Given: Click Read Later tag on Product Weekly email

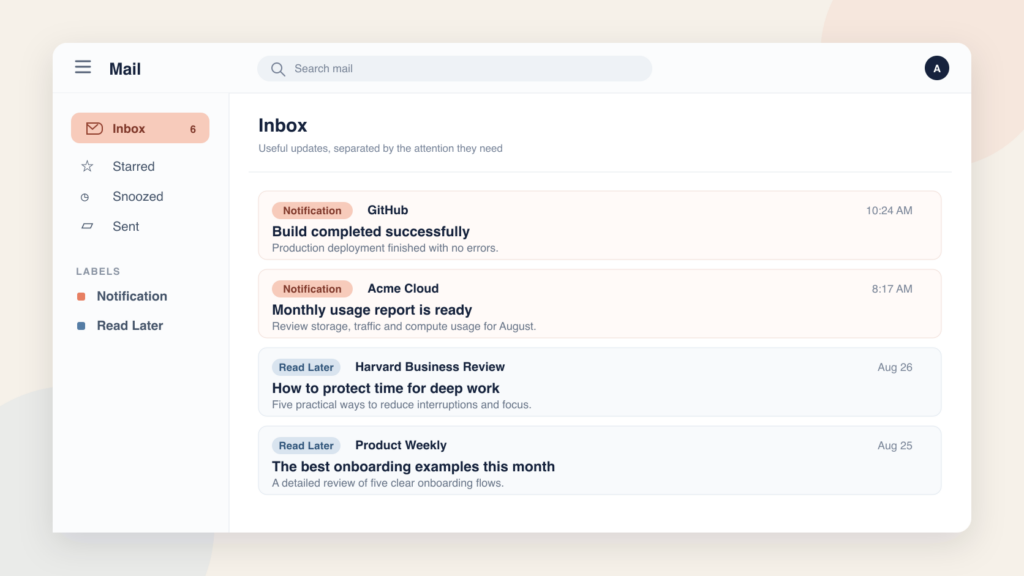Looking at the screenshot, I should pyautogui.click(x=306, y=445).
